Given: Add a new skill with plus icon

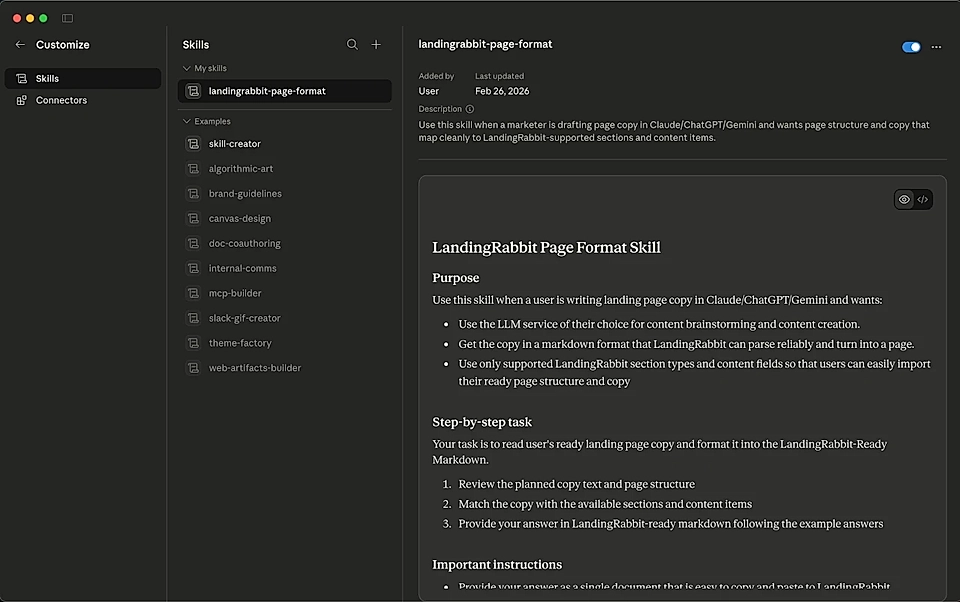Looking at the screenshot, I should 376,45.
